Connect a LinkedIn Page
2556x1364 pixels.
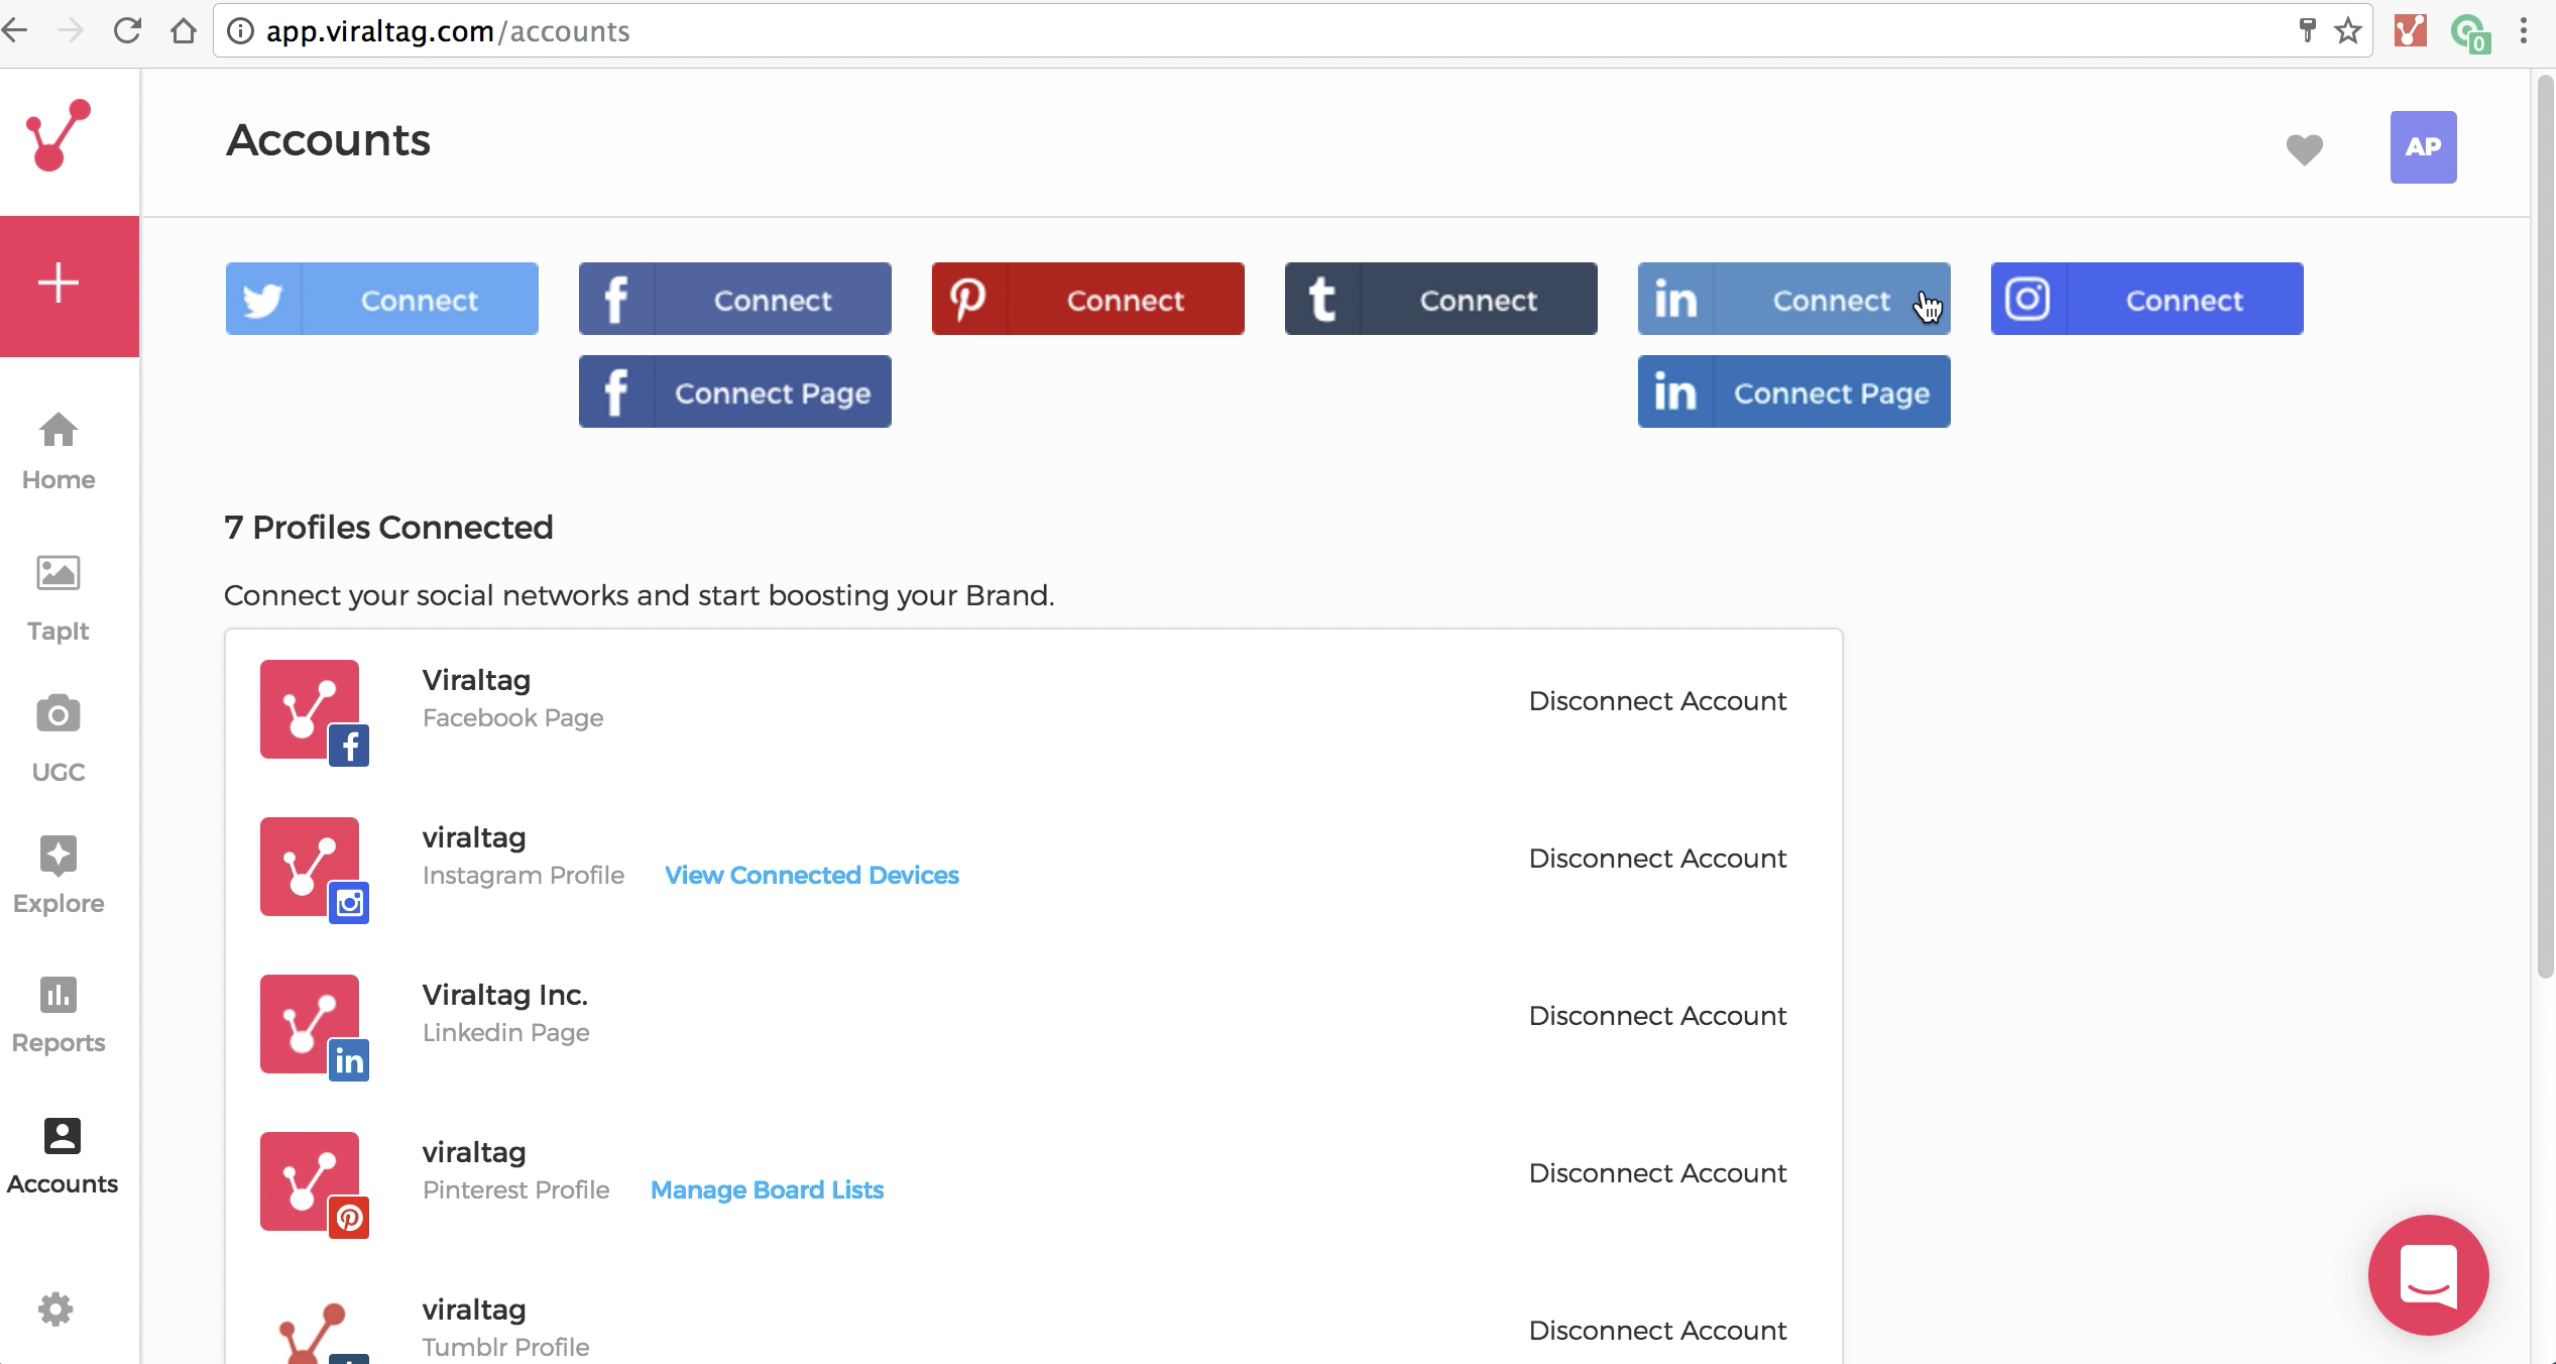click(x=1793, y=391)
